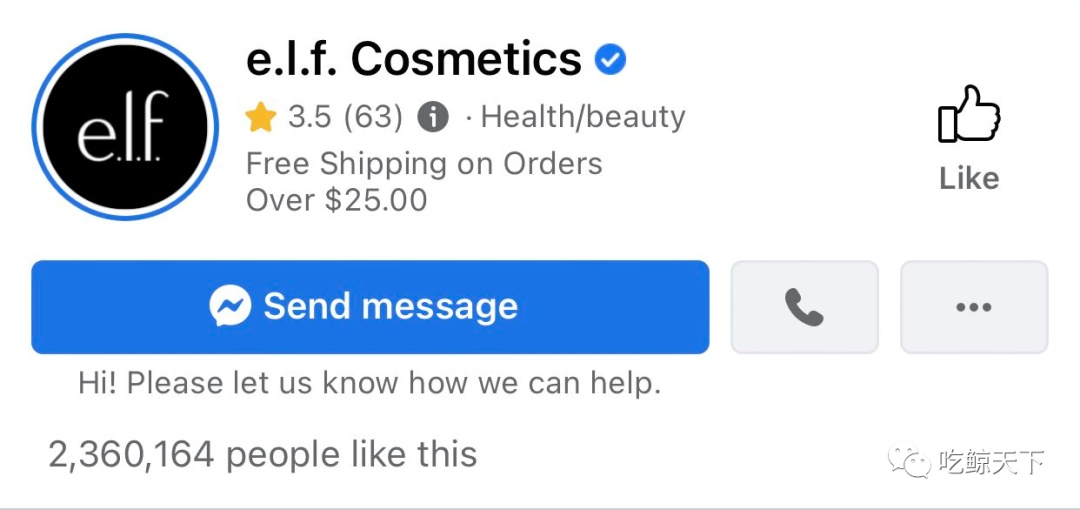Click the rating info icon
The height and width of the screenshot is (510, 1080).
coord(432,118)
